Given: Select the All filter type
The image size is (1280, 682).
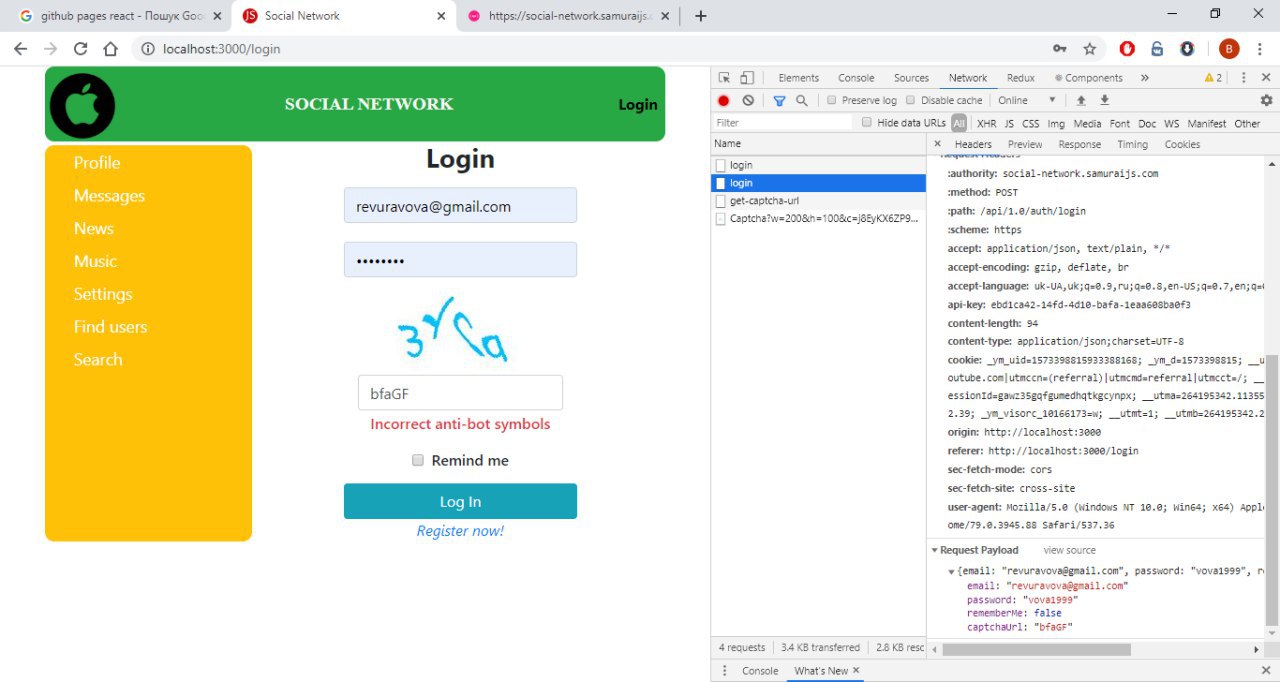Looking at the screenshot, I should tap(959, 123).
